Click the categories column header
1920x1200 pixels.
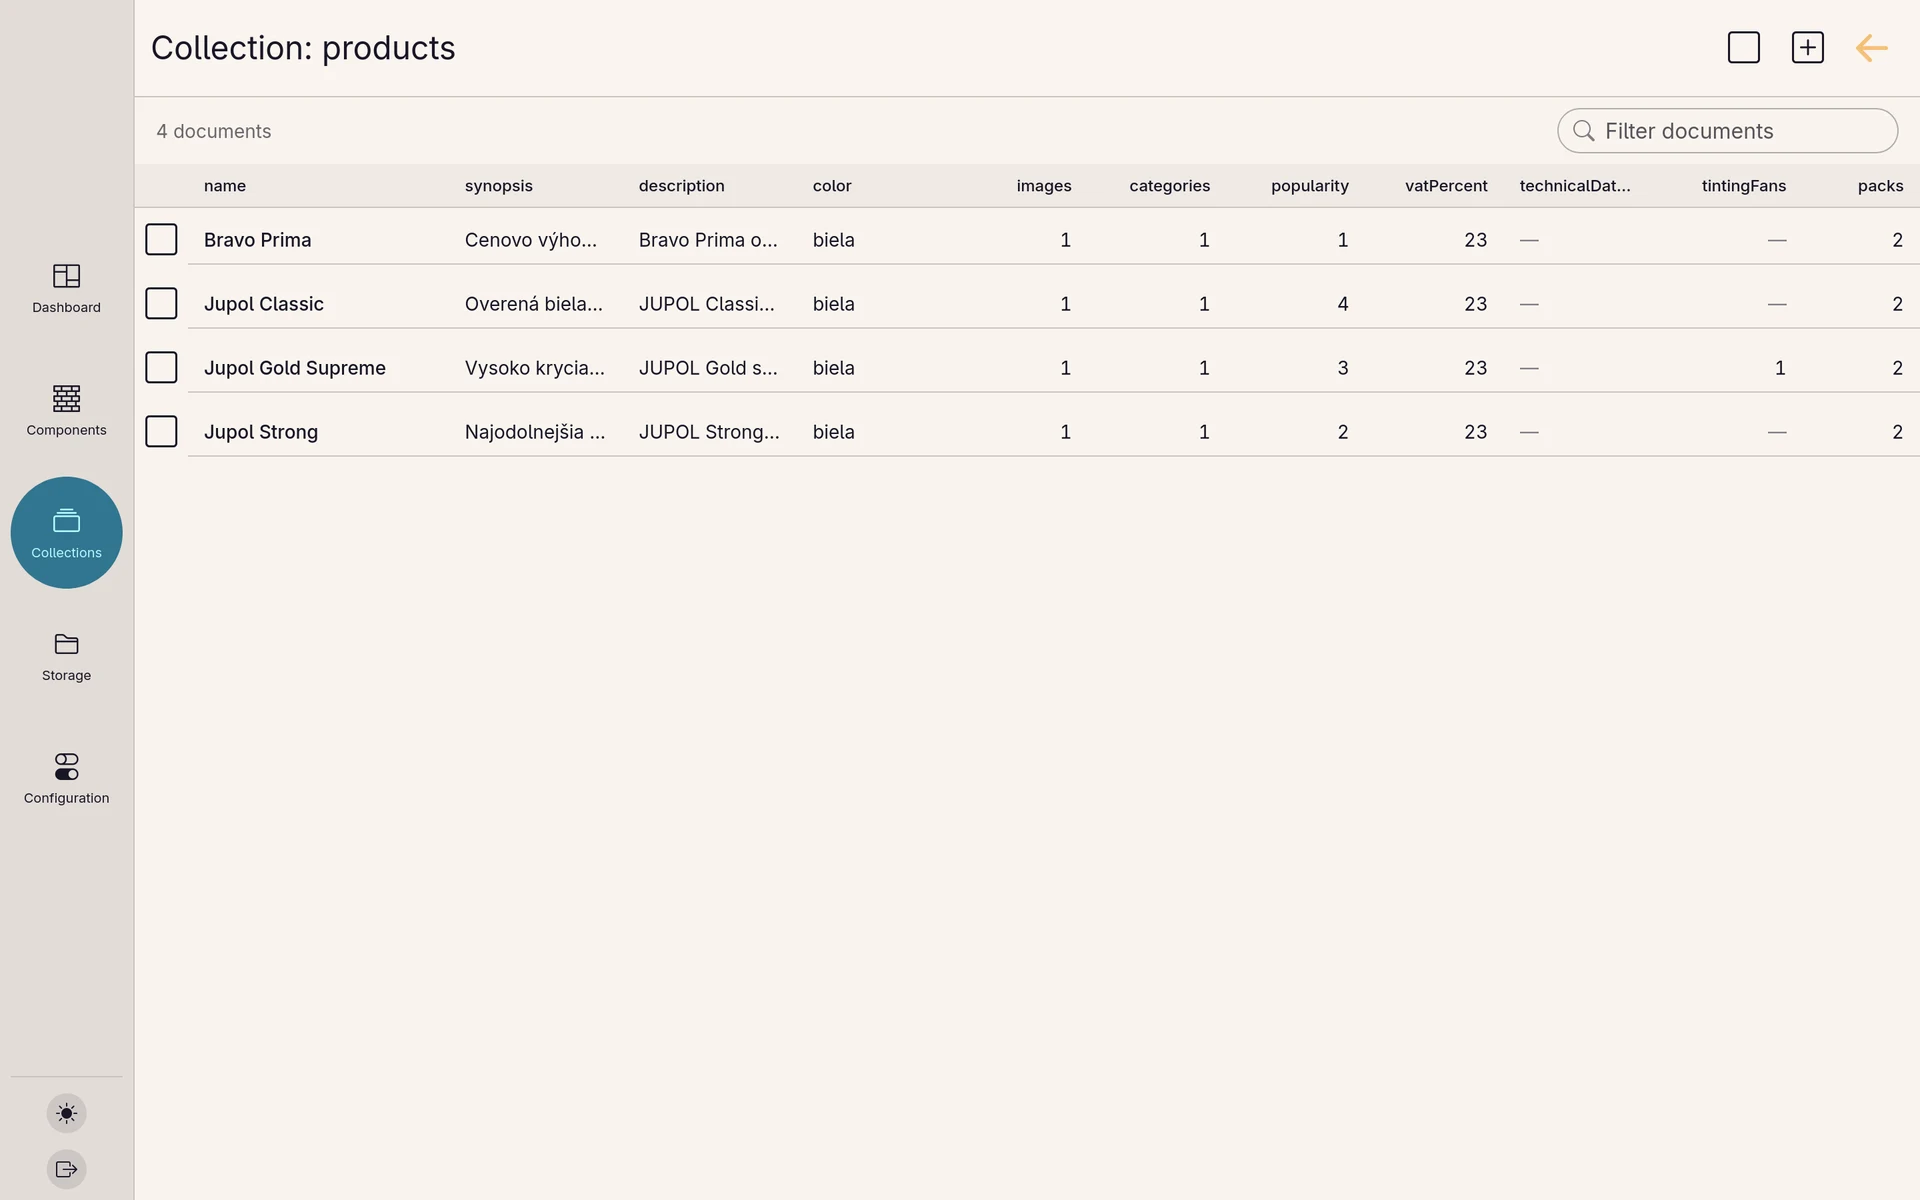pyautogui.click(x=1170, y=186)
